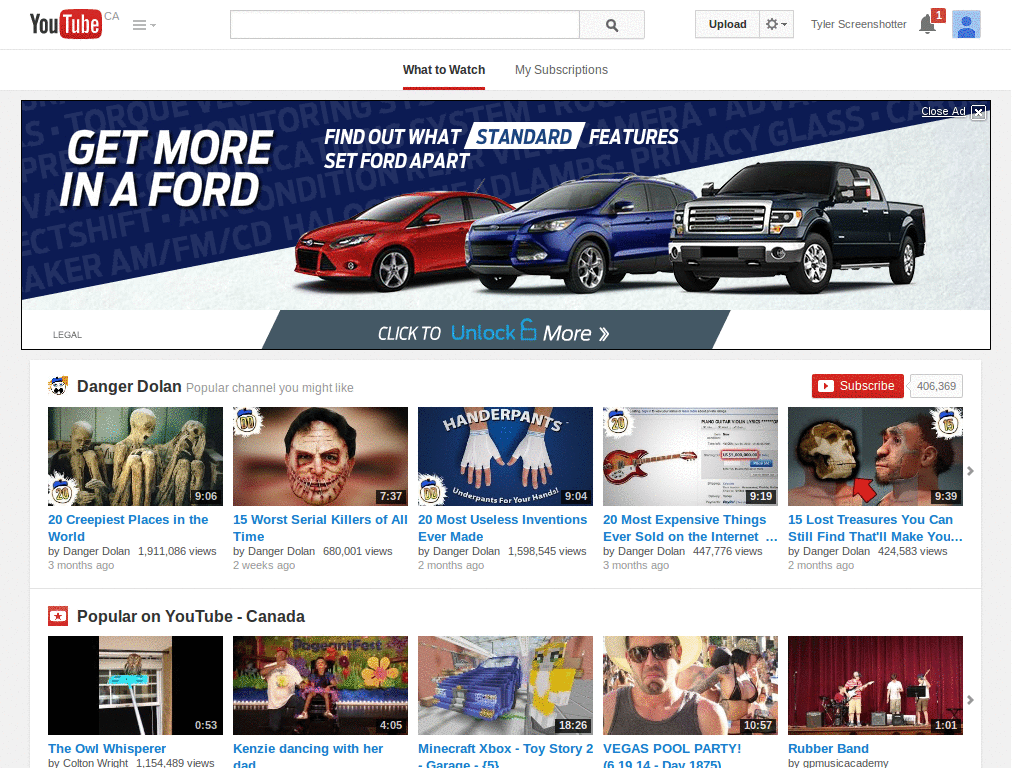Click the 406,369 subscriber count
Image resolution: width=1024 pixels, height=768 pixels.
pos(936,386)
